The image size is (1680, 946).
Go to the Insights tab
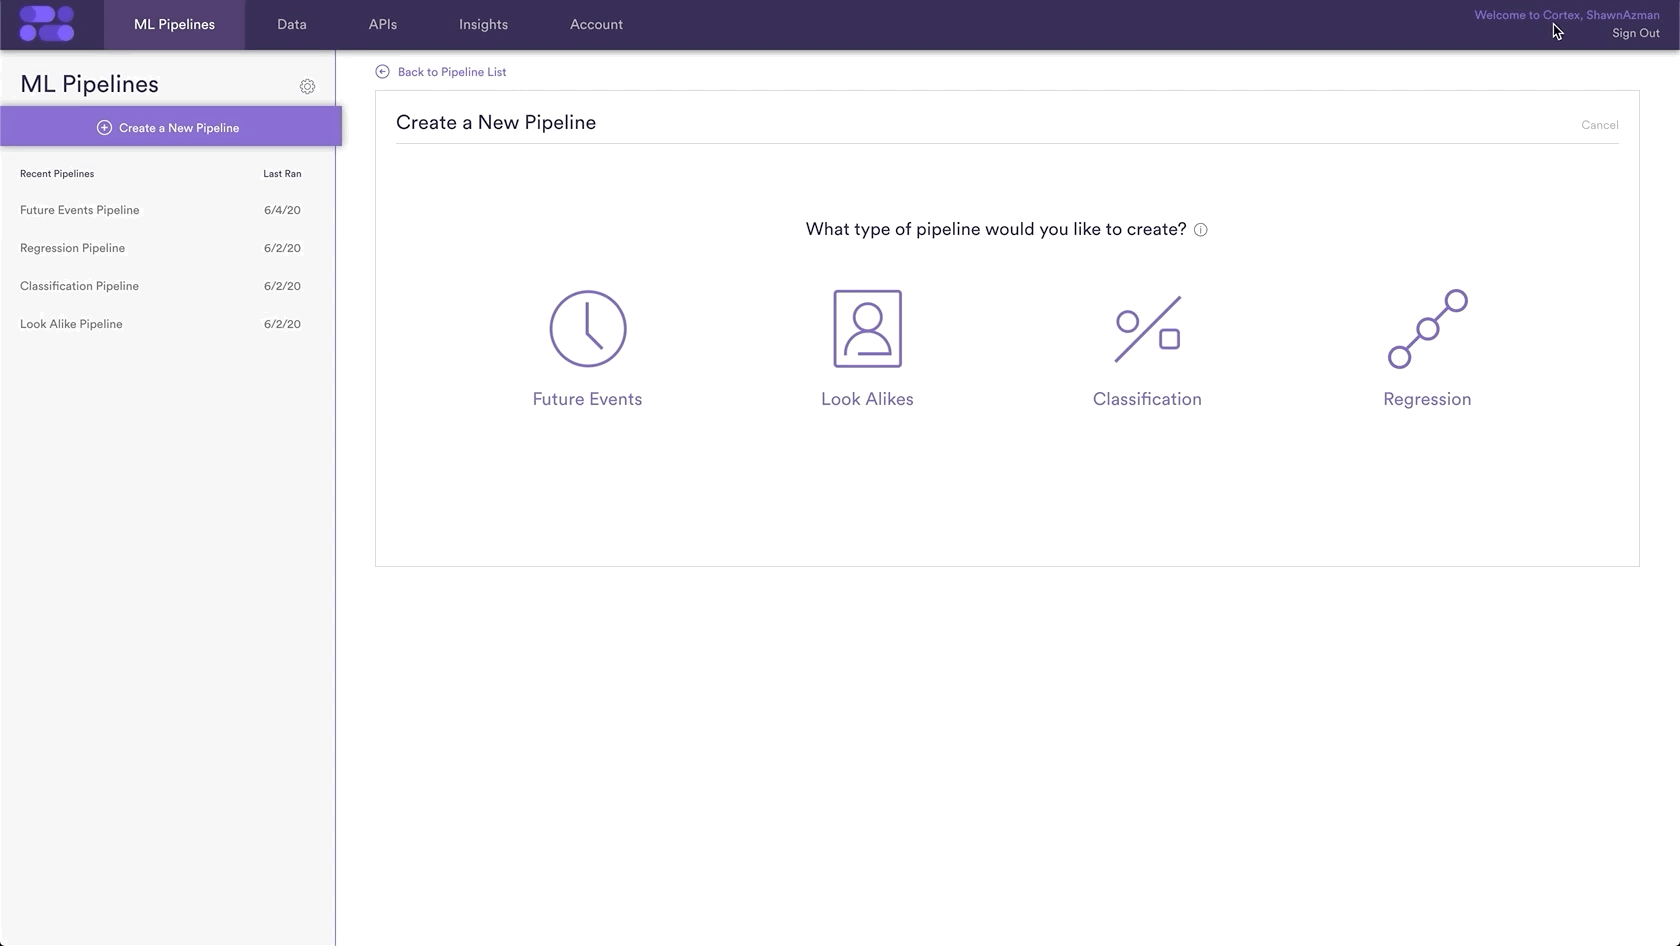click(483, 24)
